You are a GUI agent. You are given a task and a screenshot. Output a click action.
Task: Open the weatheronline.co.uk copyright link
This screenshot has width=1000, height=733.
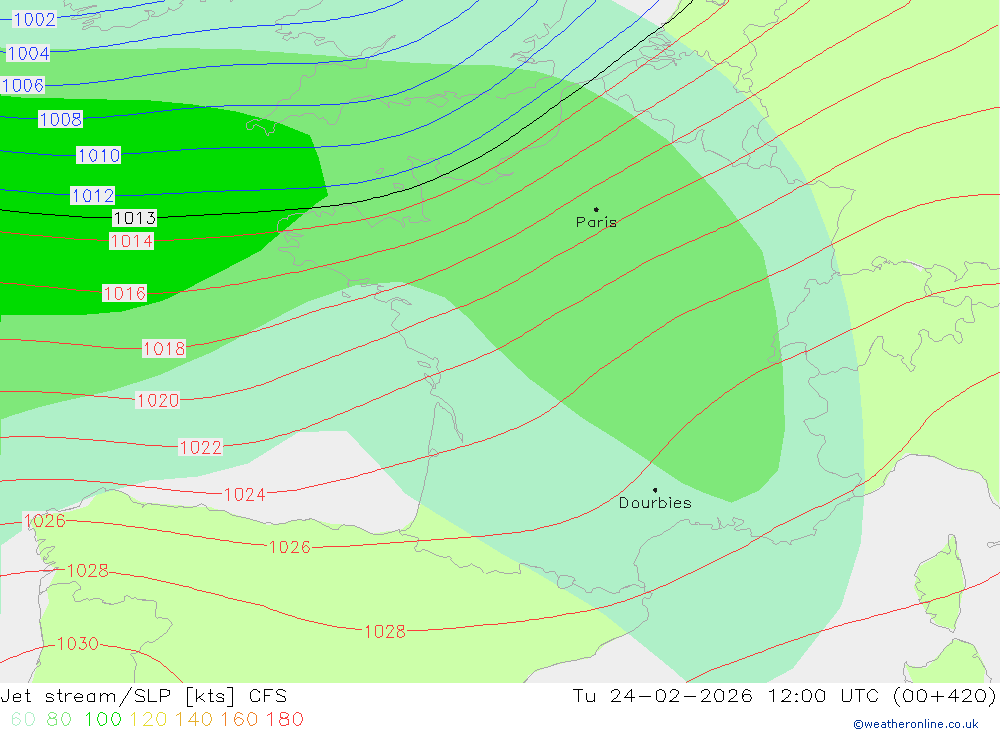(x=916, y=724)
